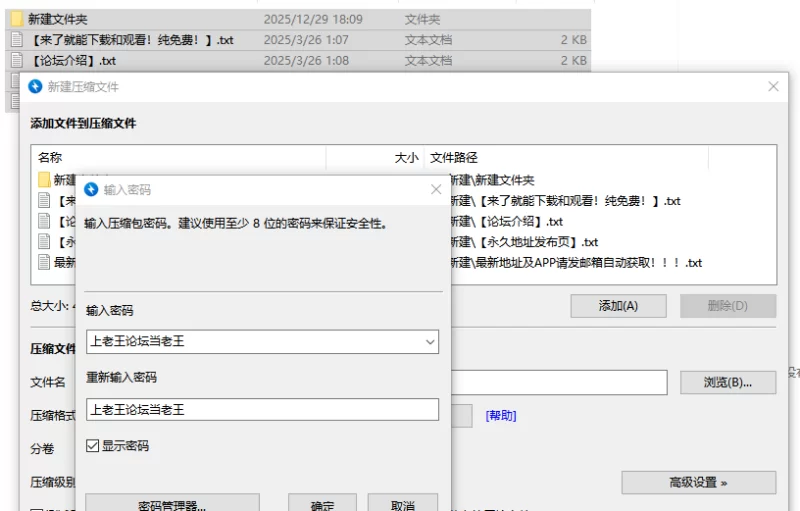
Task: Click the app icon in the 输入密码 title bar
Action: click(x=91, y=189)
